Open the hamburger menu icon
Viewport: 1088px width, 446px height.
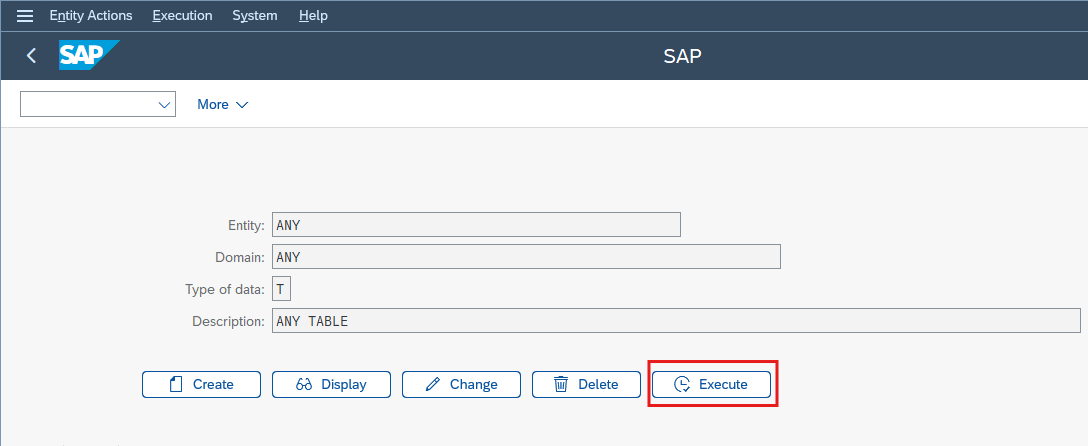pyautogui.click(x=25, y=15)
